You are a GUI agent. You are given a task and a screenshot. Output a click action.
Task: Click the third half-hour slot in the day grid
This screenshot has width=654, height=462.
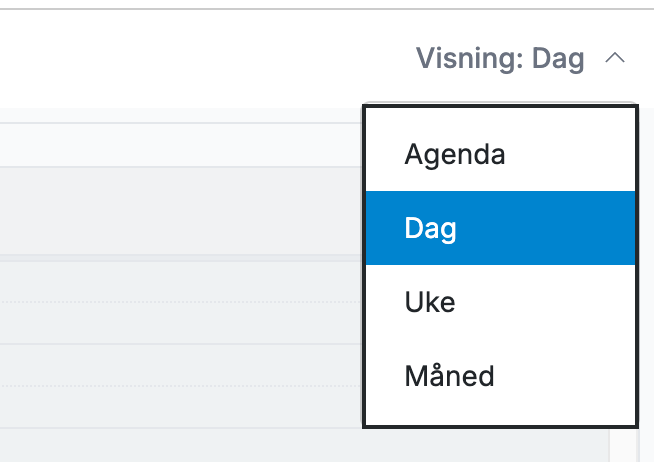(x=181, y=365)
